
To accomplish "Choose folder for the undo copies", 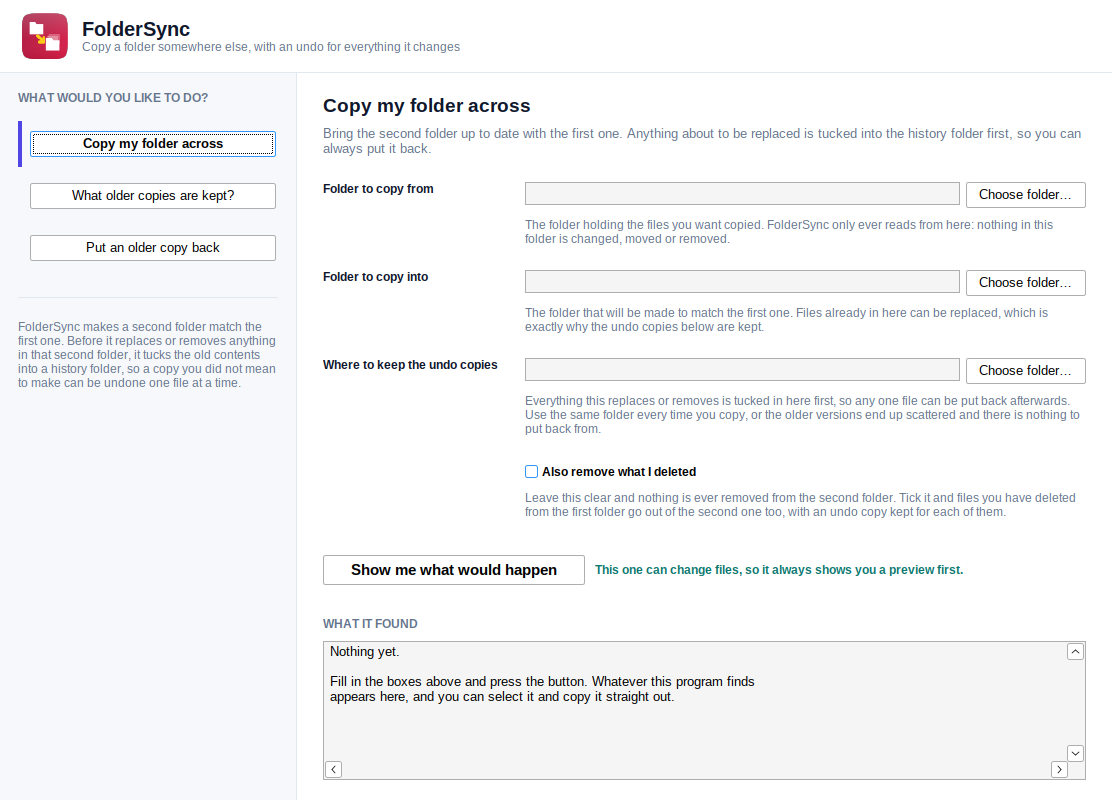I will 1025,370.
